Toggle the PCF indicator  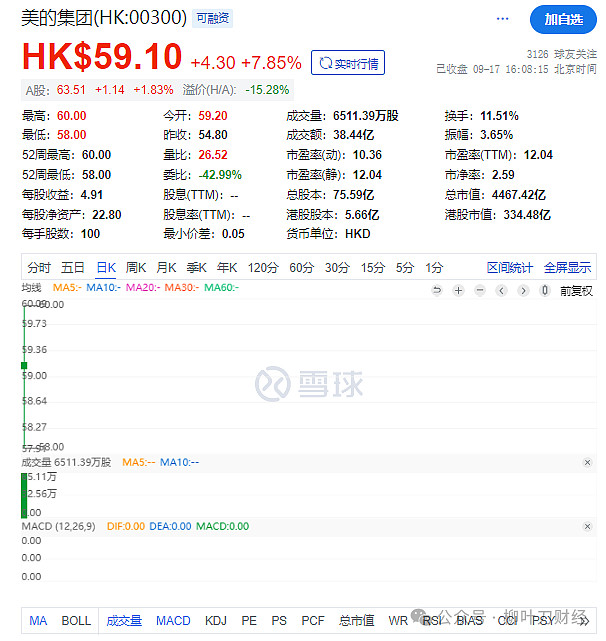tap(313, 621)
